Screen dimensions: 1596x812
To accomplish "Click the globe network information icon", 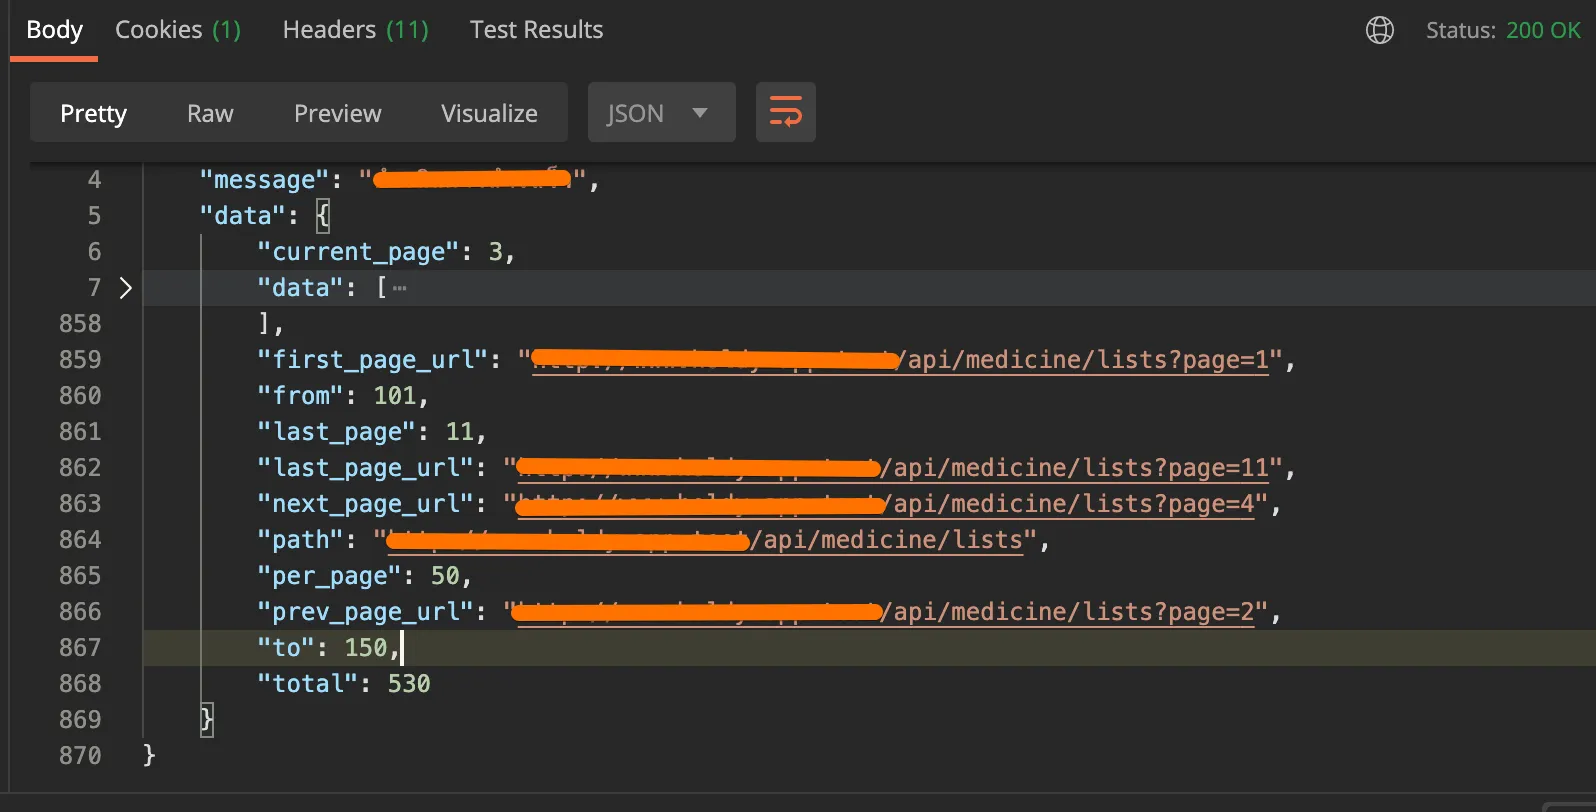I will coord(1380,30).
